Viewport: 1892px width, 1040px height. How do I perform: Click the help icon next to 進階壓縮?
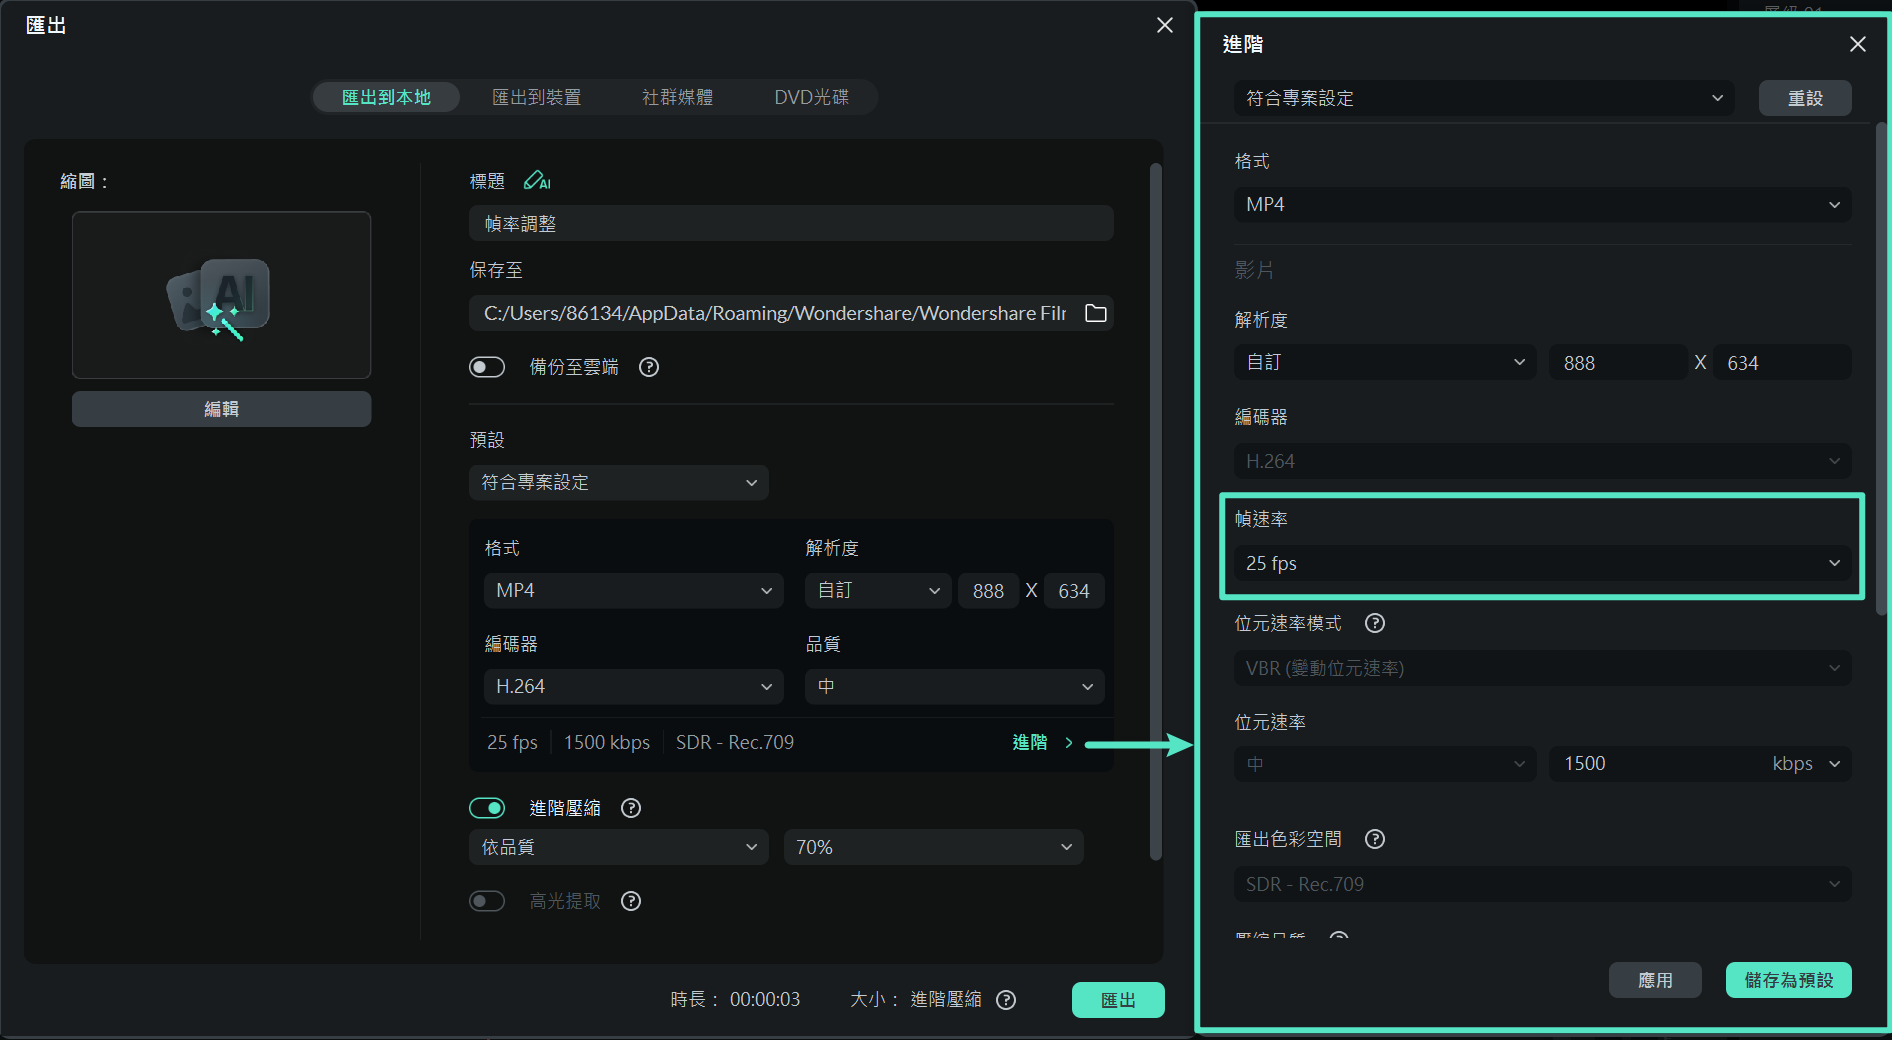point(630,808)
